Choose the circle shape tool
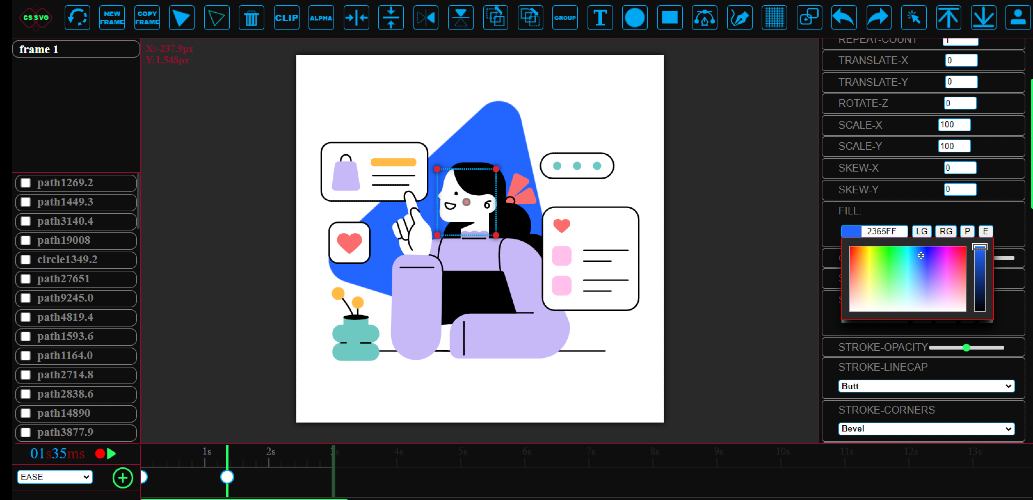This screenshot has height=500, width=1033. [x=635, y=18]
